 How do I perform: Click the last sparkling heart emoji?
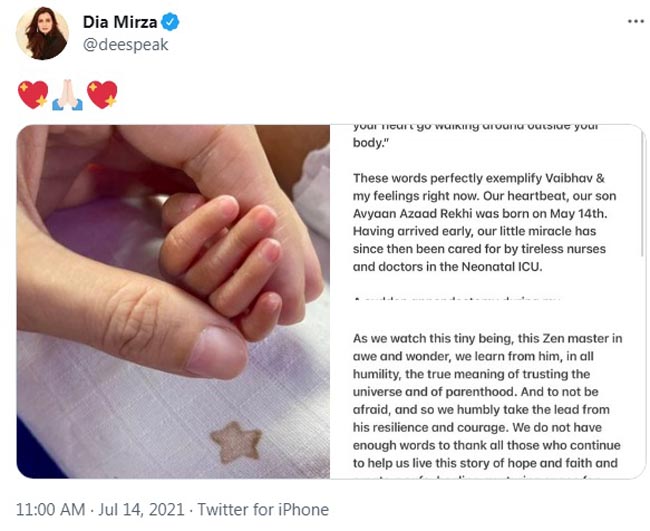coord(102,94)
